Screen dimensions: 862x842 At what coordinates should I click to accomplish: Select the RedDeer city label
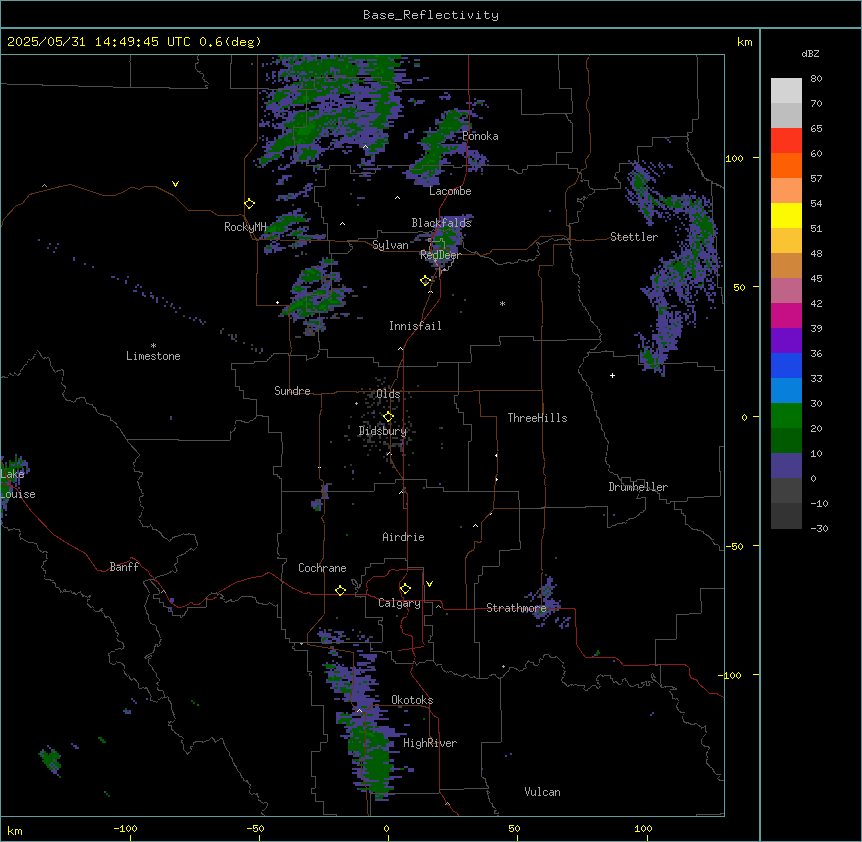tap(440, 255)
